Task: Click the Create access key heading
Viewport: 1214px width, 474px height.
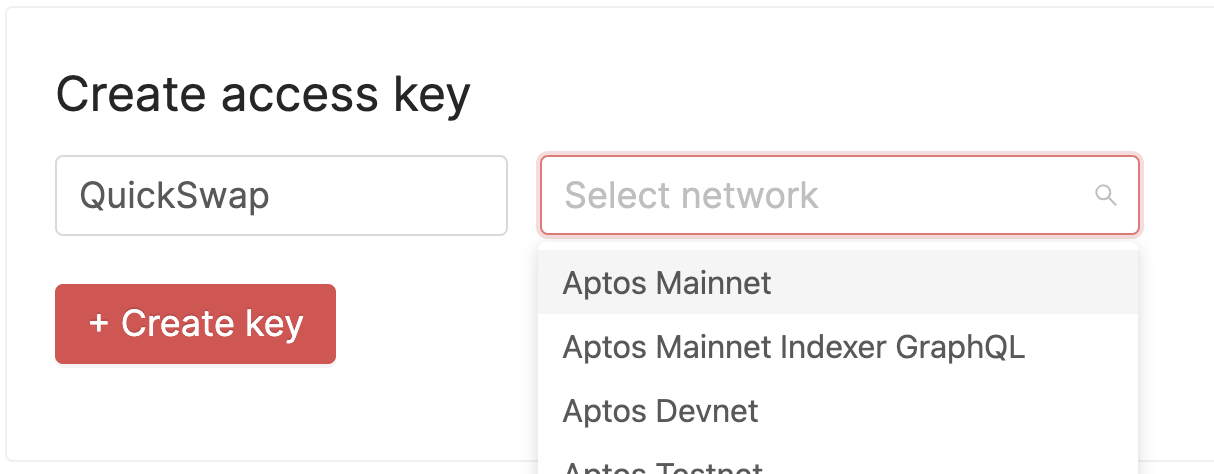Action: tap(262, 95)
